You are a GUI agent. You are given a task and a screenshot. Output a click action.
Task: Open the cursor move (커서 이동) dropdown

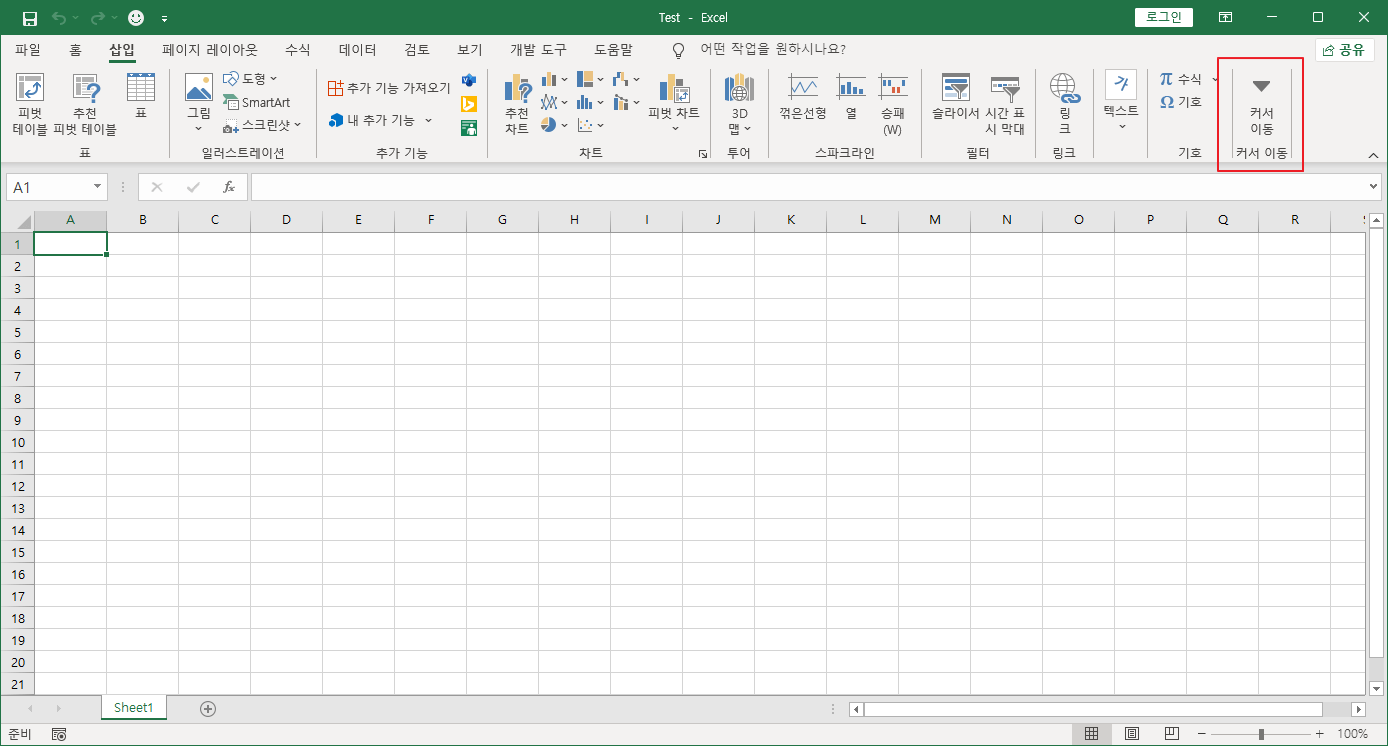pos(1261,106)
